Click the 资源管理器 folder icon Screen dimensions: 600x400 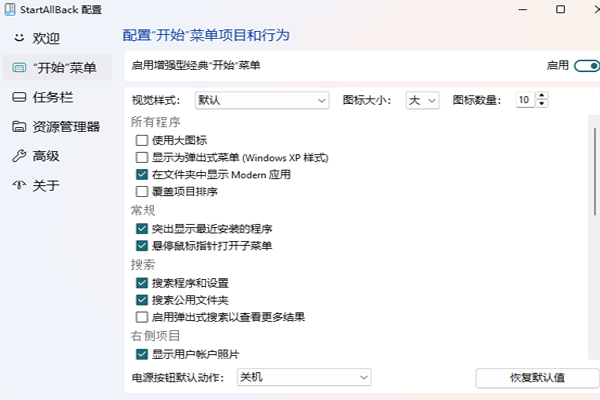tap(18, 127)
